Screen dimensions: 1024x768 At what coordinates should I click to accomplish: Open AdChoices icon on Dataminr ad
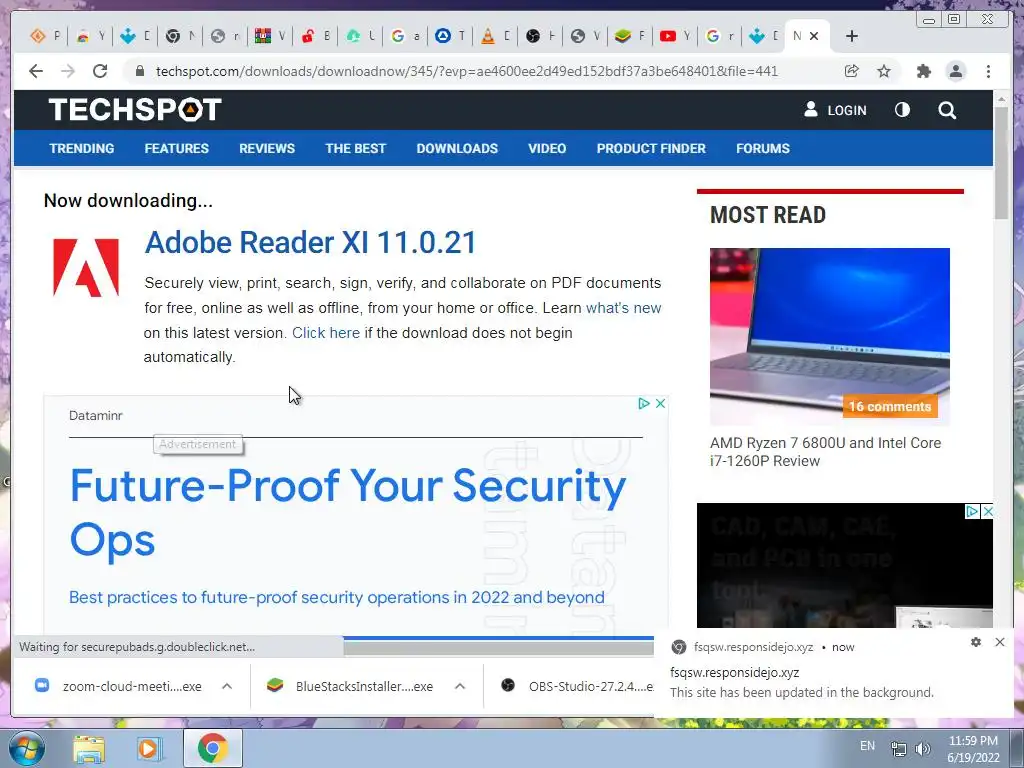[x=644, y=404]
